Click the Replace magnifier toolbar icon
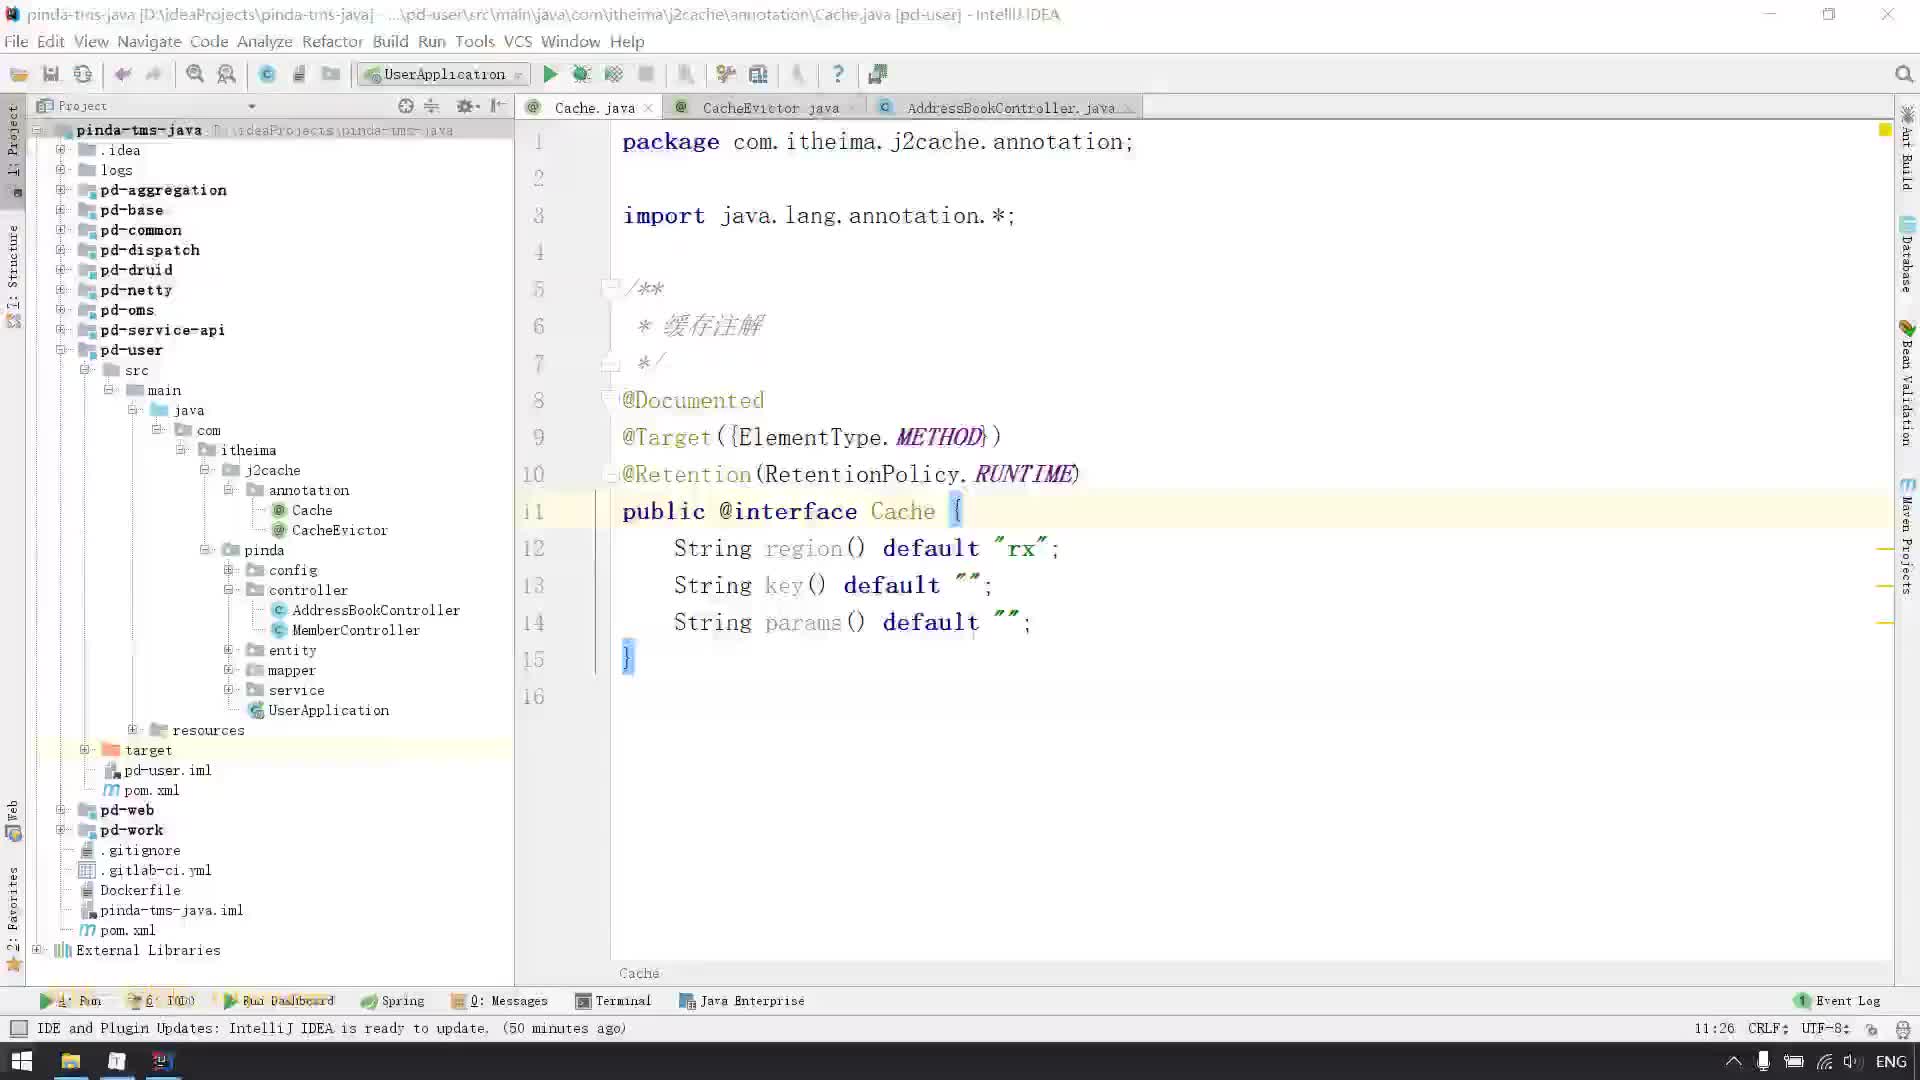 point(227,74)
